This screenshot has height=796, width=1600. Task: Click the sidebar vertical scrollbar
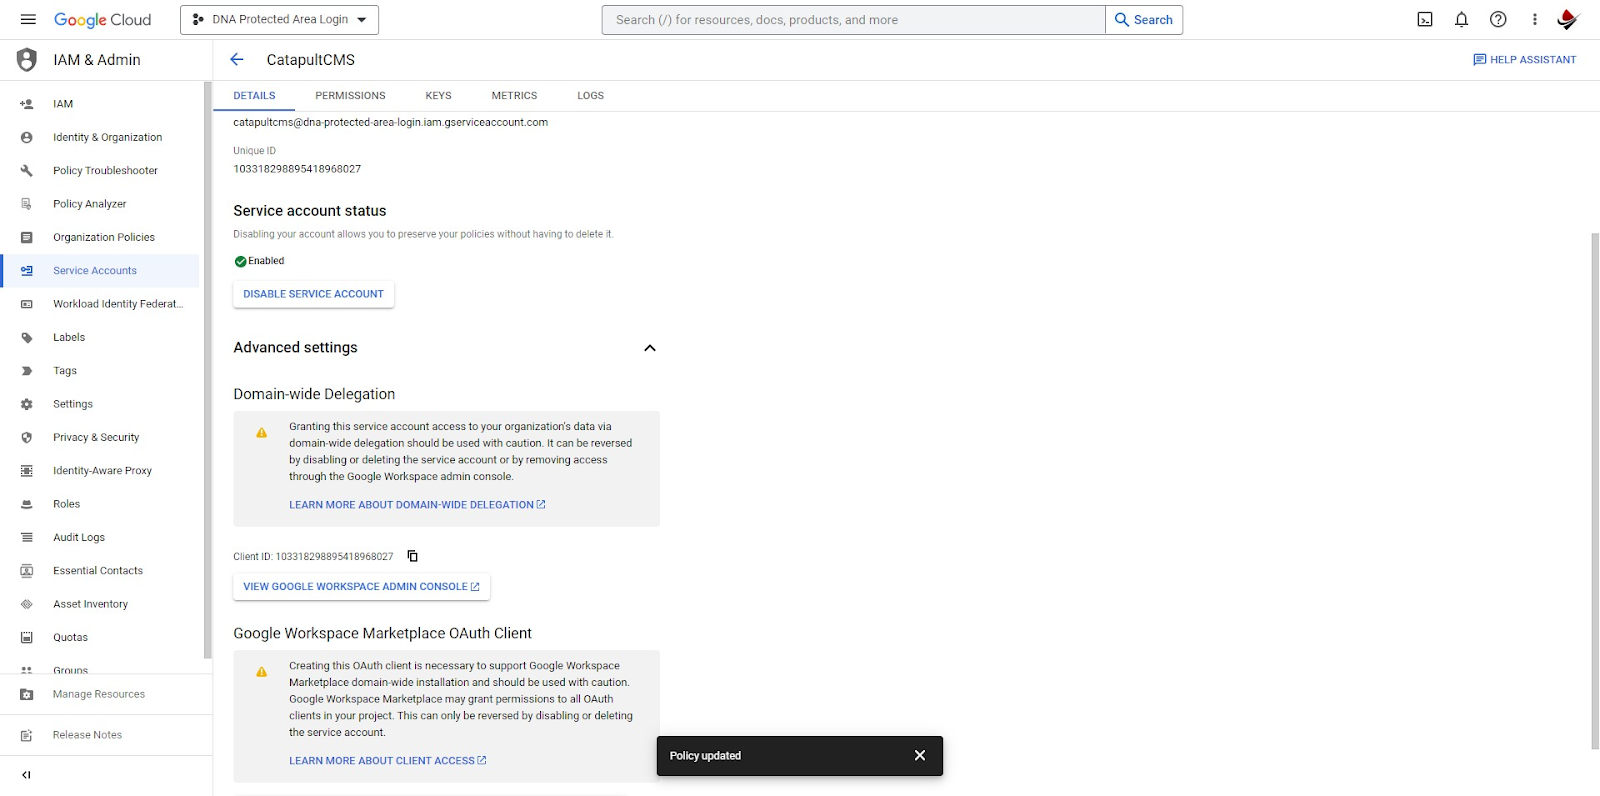click(208, 370)
